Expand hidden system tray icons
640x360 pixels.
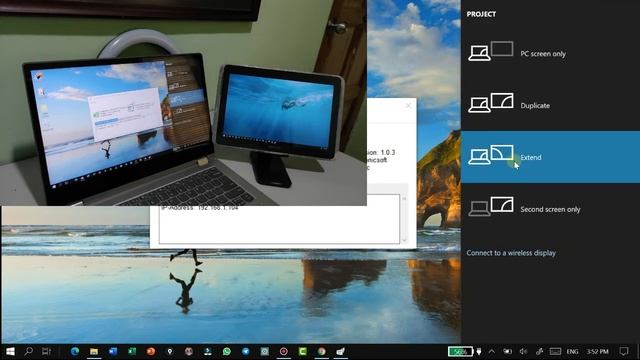(492, 351)
